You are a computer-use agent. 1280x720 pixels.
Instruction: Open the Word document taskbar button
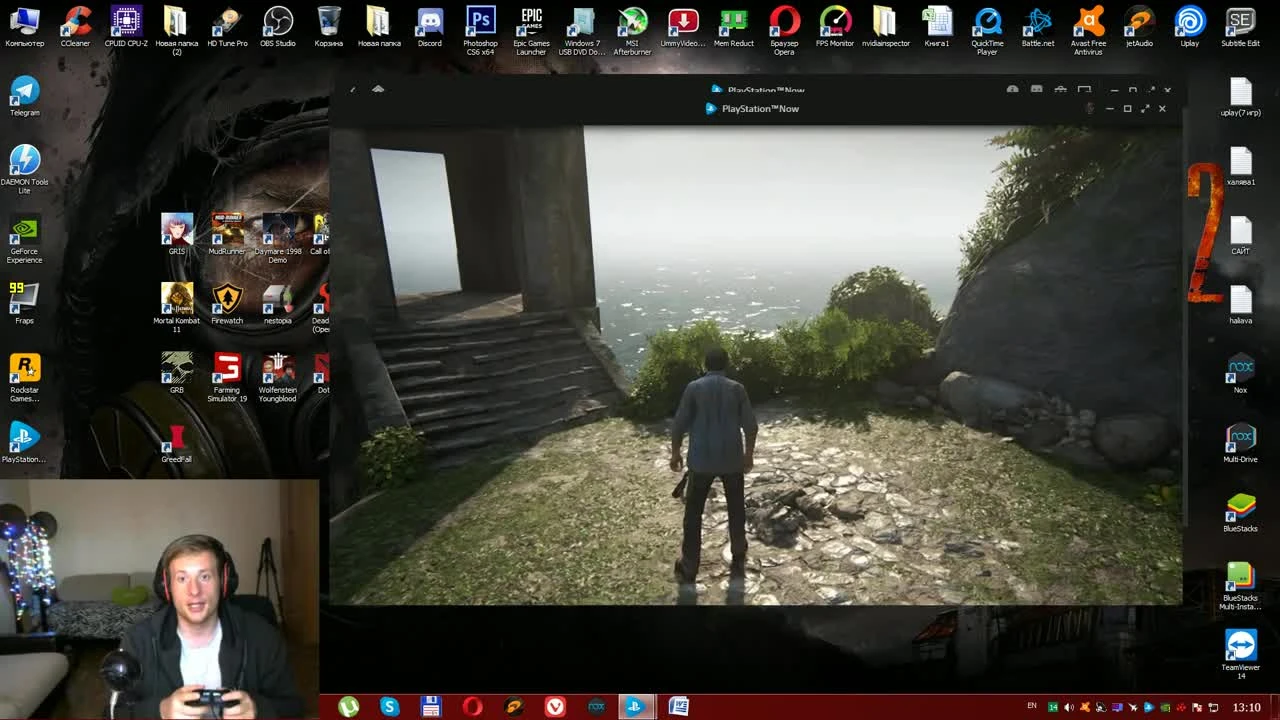click(x=678, y=706)
